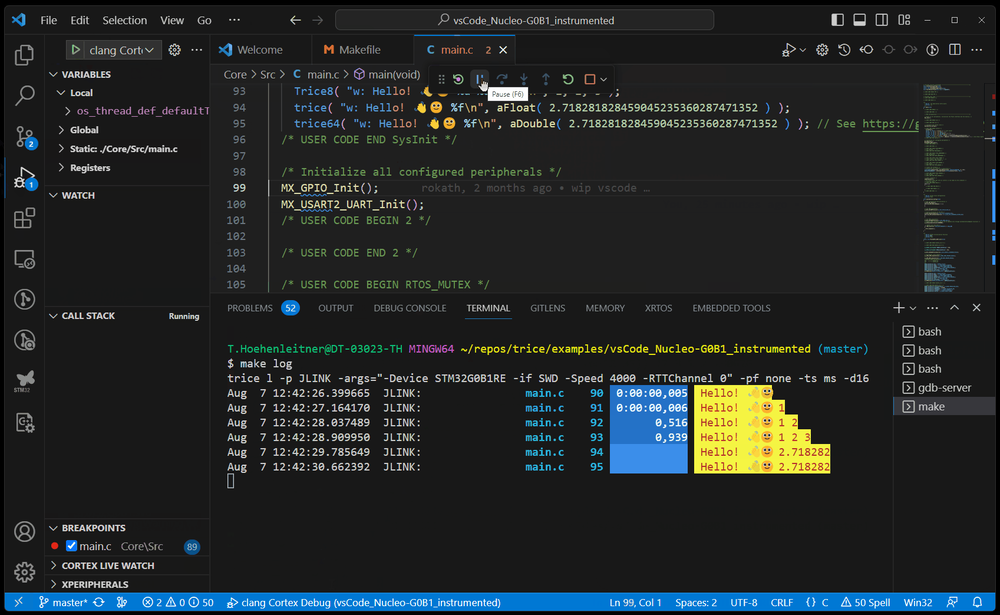Open the new terminal dropdown arrow
The height and width of the screenshot is (615, 1000).
click(913, 308)
